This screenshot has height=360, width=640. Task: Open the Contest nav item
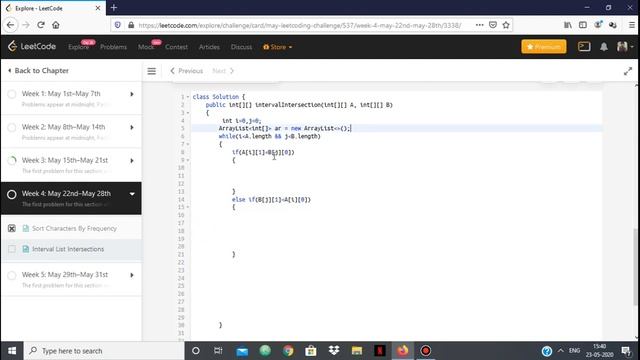coord(176,47)
